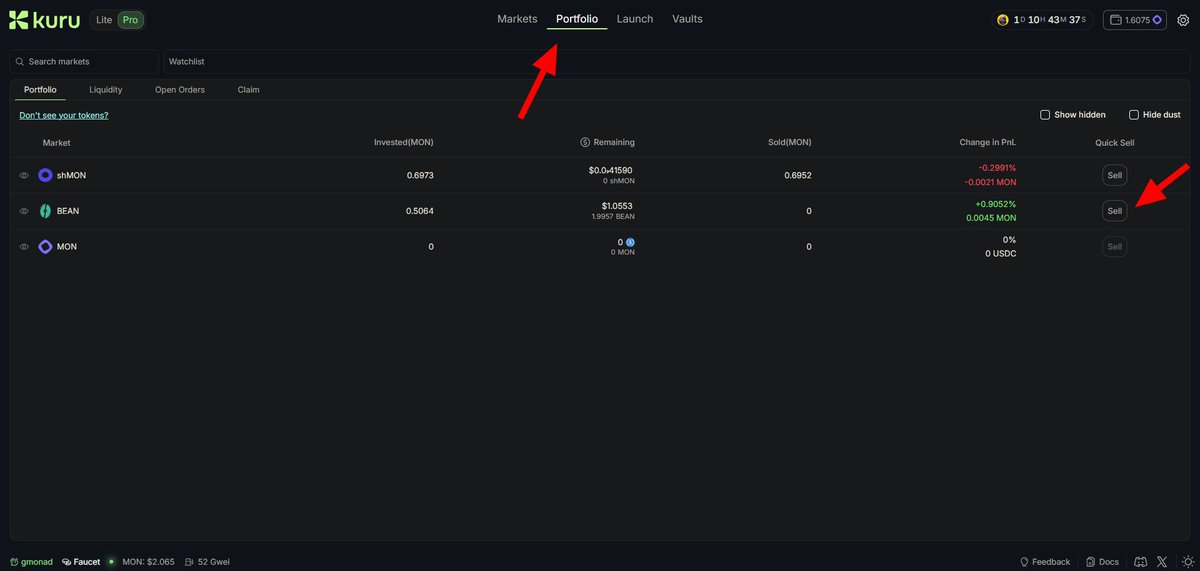
Task: Quick sell BEAN with Sell button
Action: [1115, 211]
